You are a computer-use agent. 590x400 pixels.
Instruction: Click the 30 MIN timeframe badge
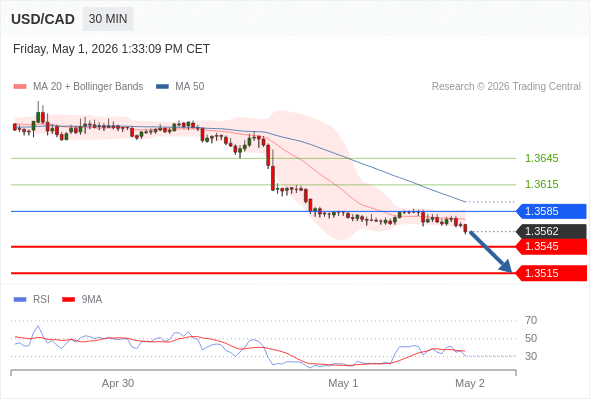click(x=108, y=19)
